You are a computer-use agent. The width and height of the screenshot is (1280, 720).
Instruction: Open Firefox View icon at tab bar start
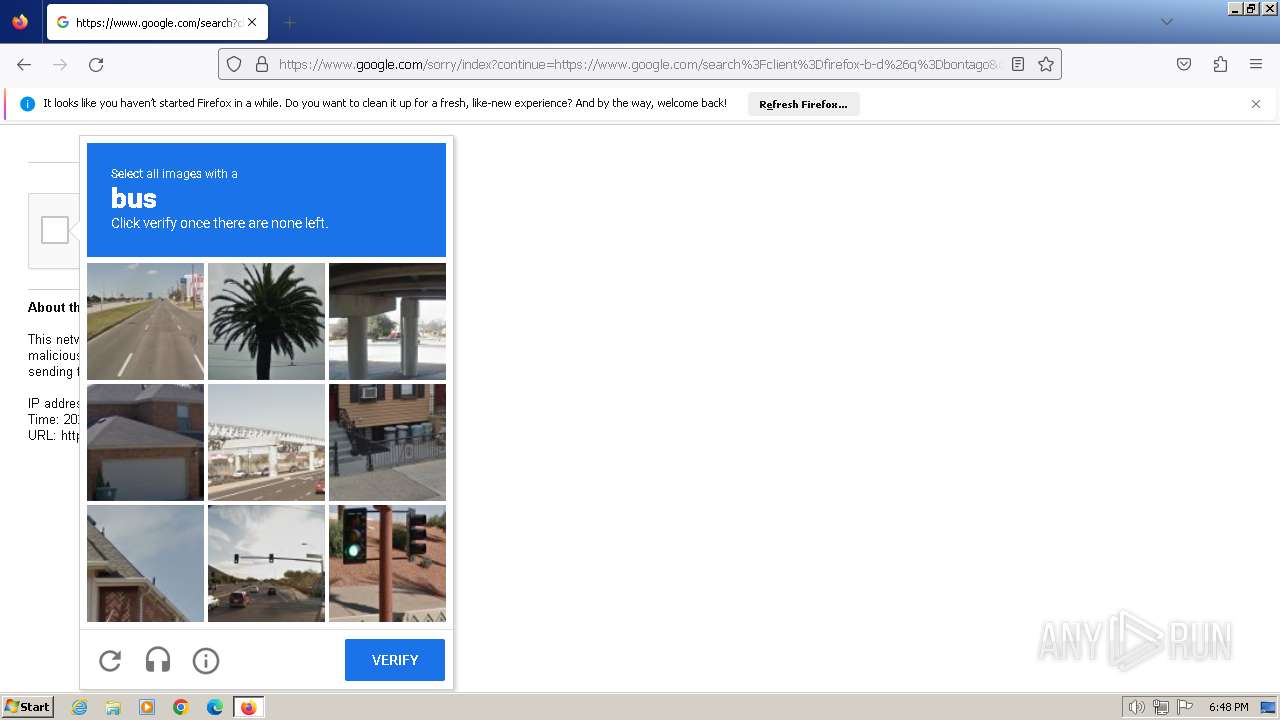(20, 22)
